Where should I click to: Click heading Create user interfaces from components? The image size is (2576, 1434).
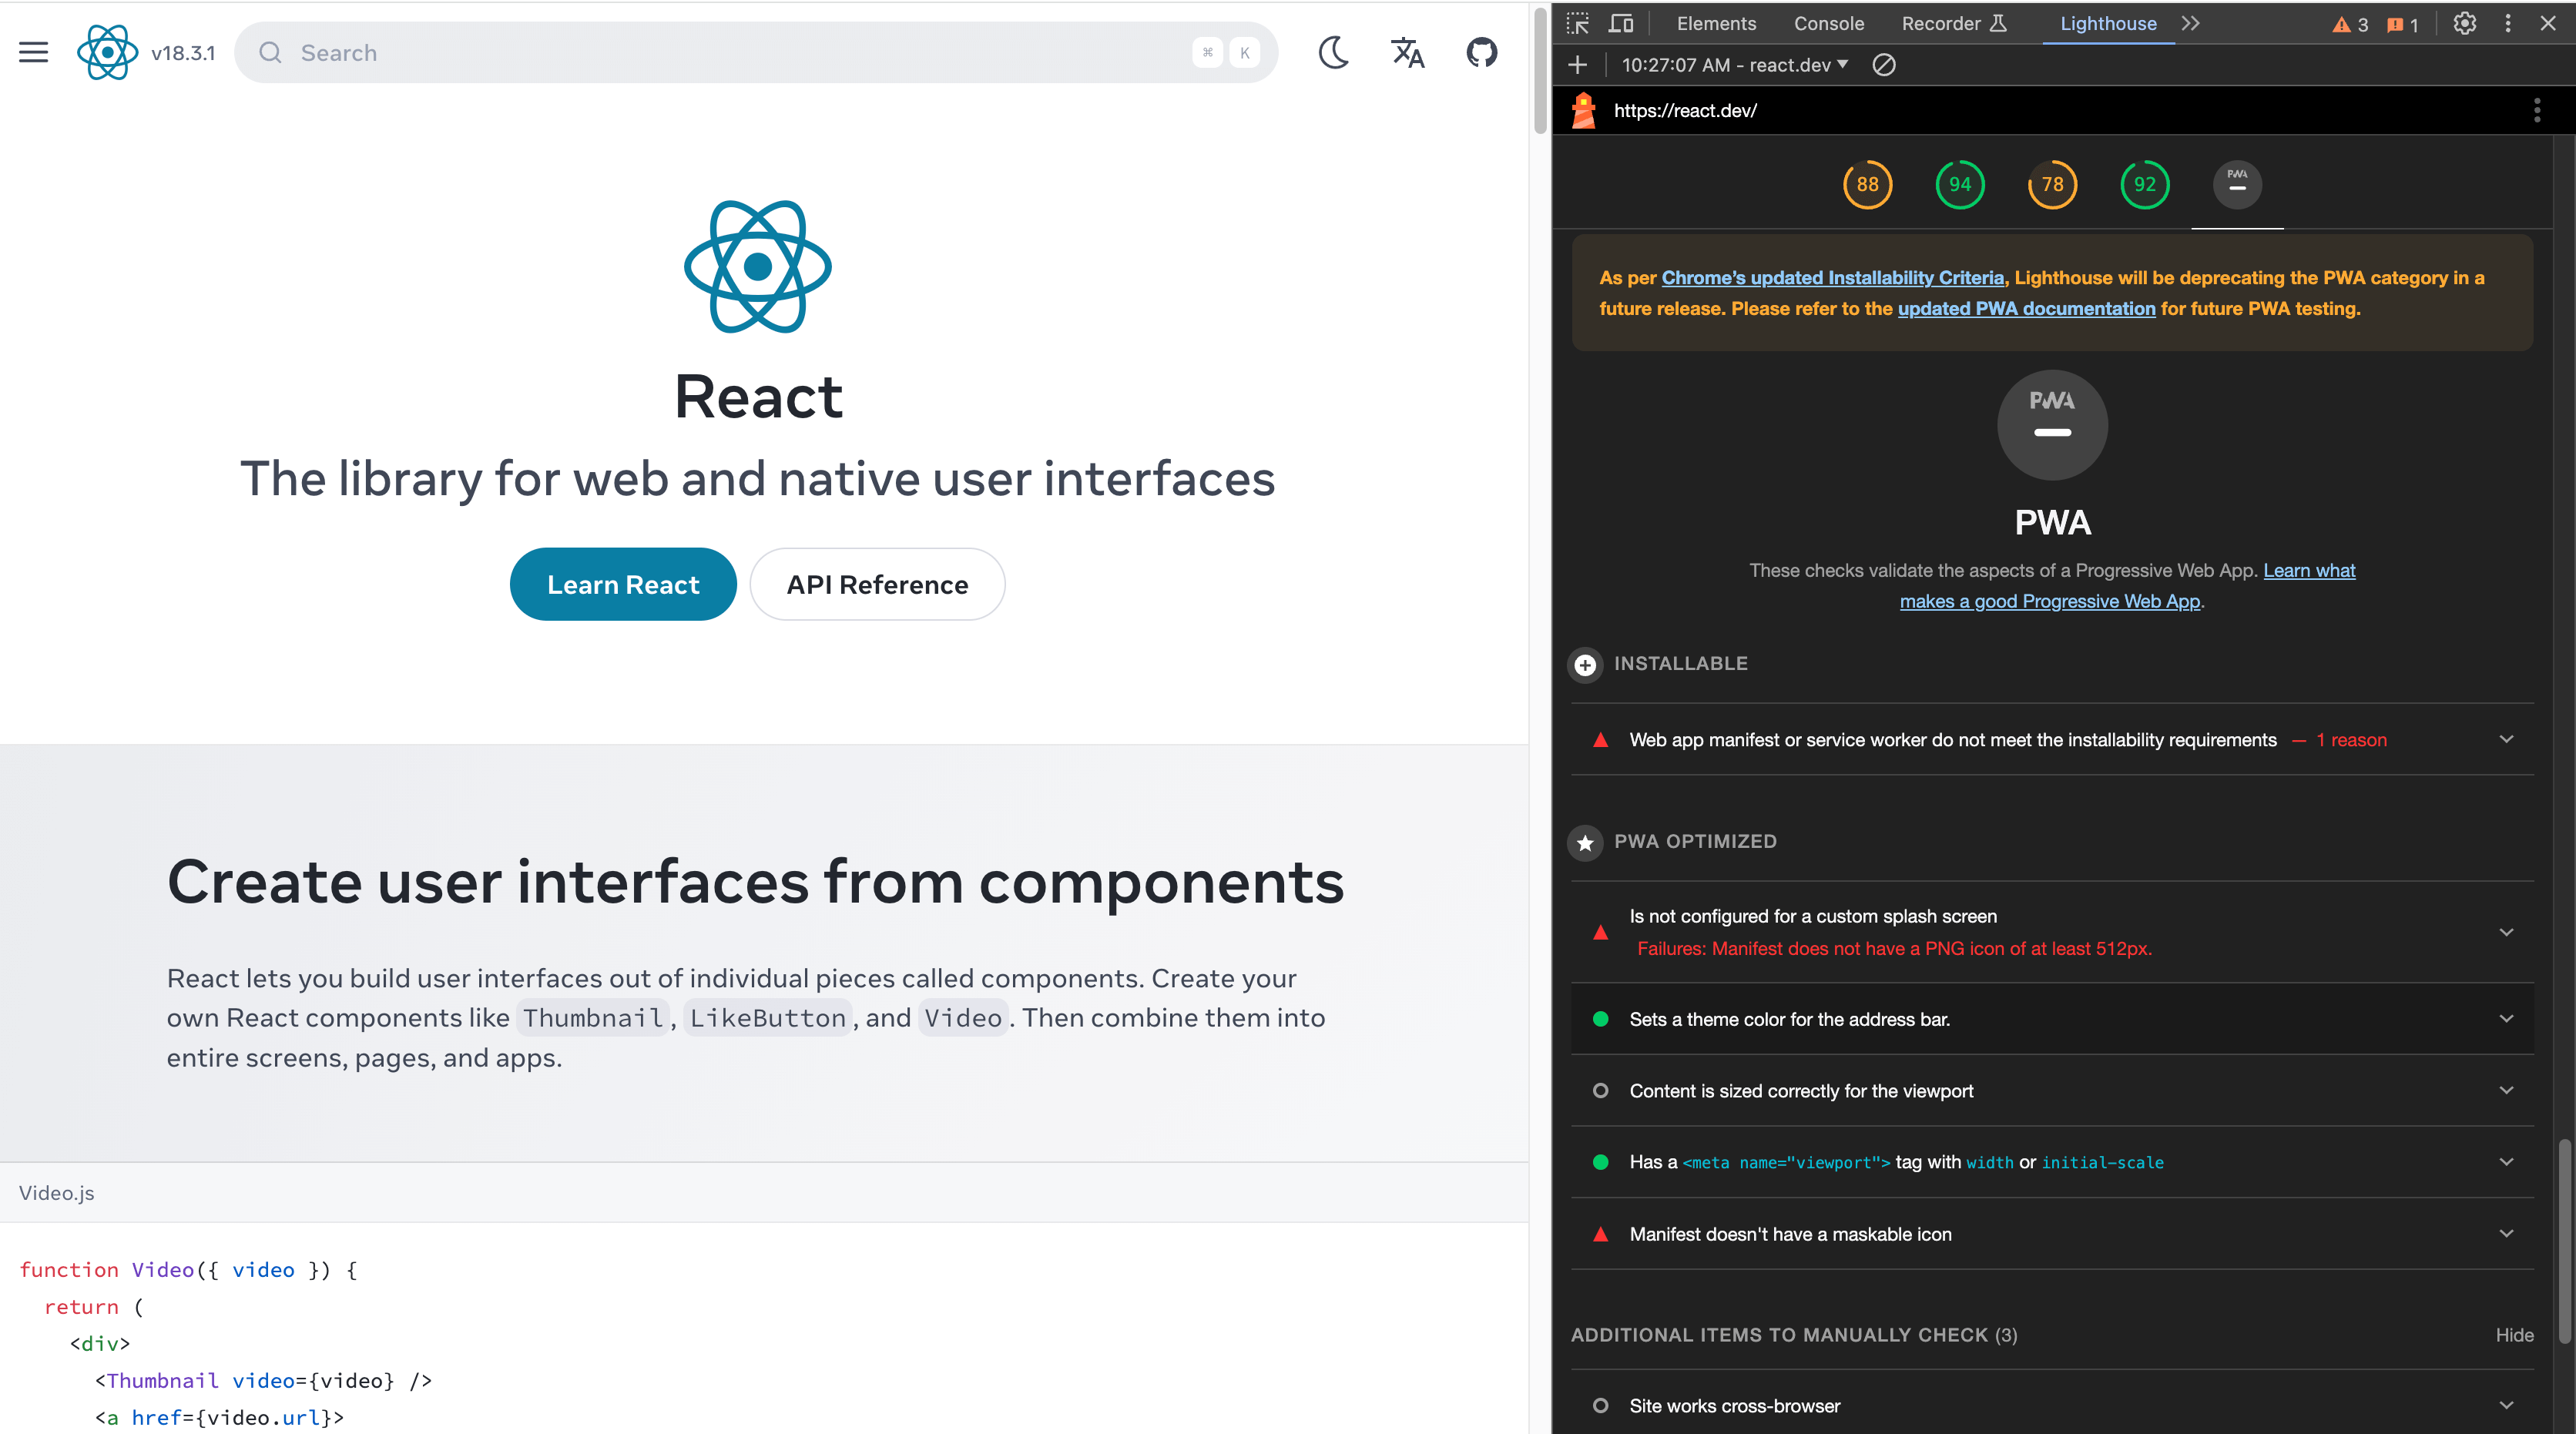[756, 883]
